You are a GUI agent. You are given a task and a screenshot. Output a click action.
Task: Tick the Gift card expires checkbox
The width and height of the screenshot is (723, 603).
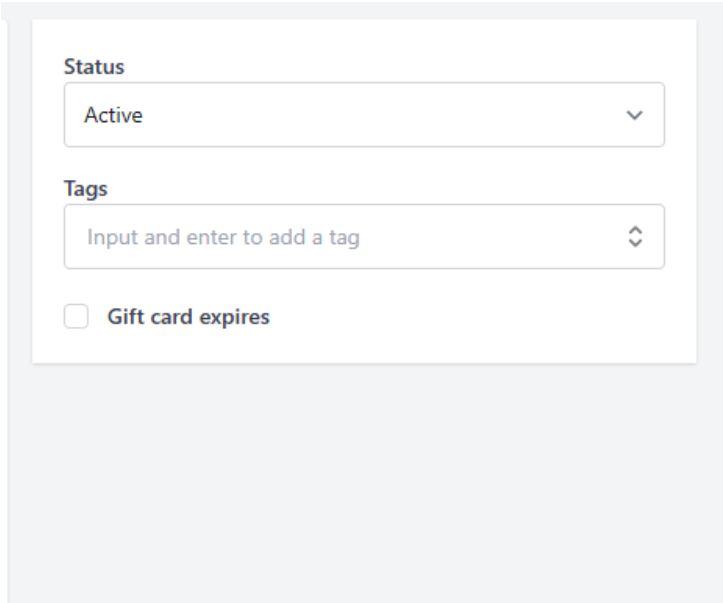coord(76,318)
